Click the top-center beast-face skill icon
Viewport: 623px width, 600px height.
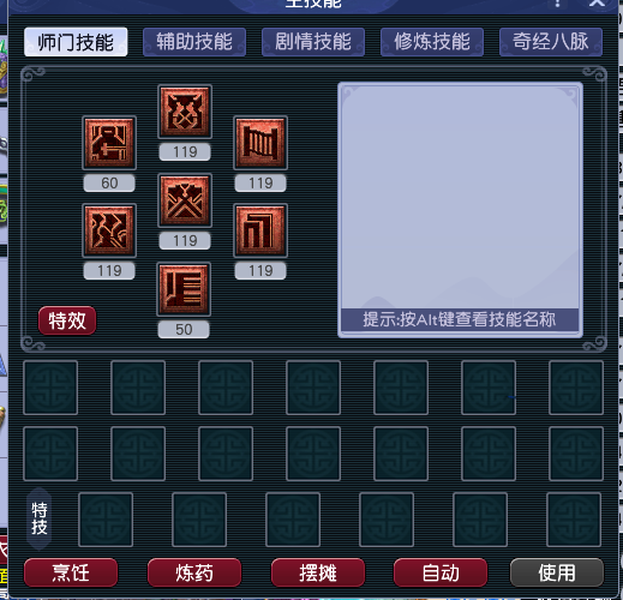pos(185,111)
